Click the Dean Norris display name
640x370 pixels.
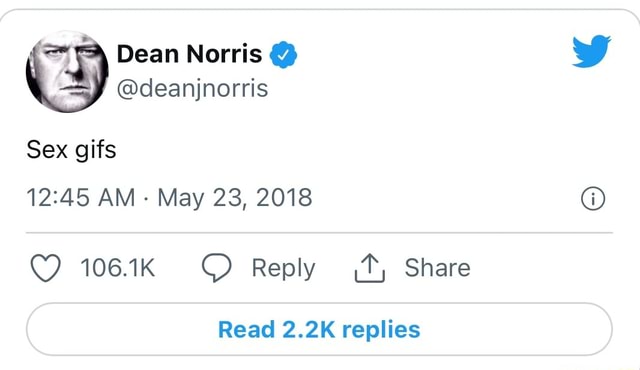click(189, 54)
